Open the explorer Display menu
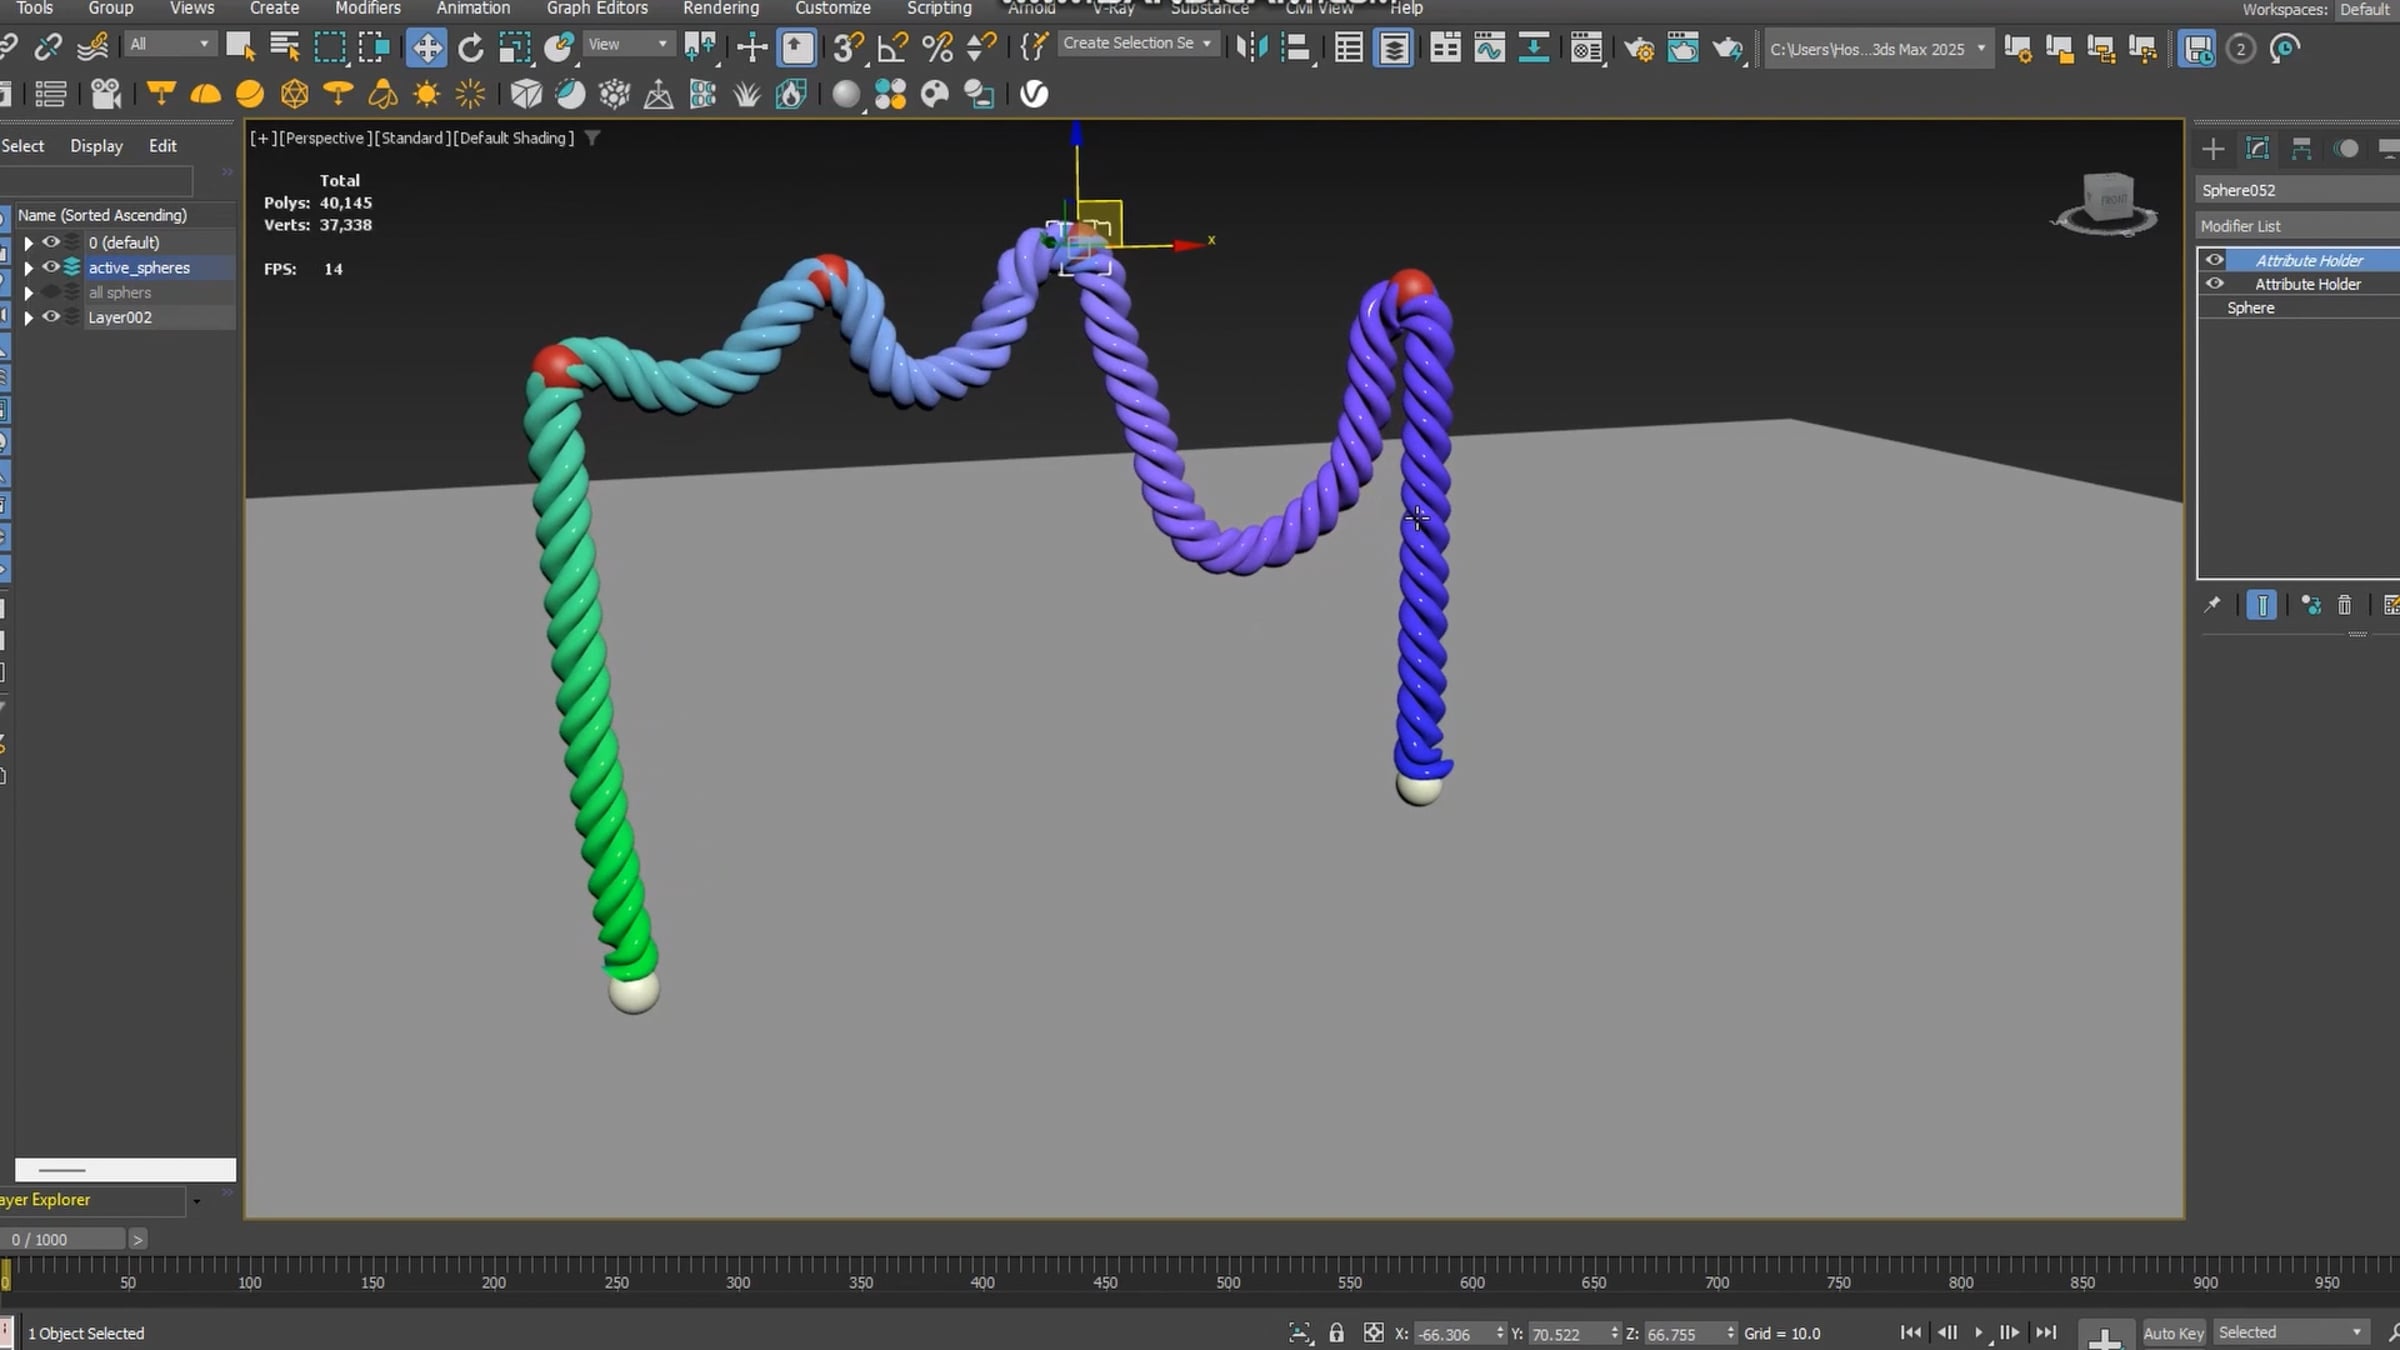The image size is (2400, 1350). [x=96, y=146]
